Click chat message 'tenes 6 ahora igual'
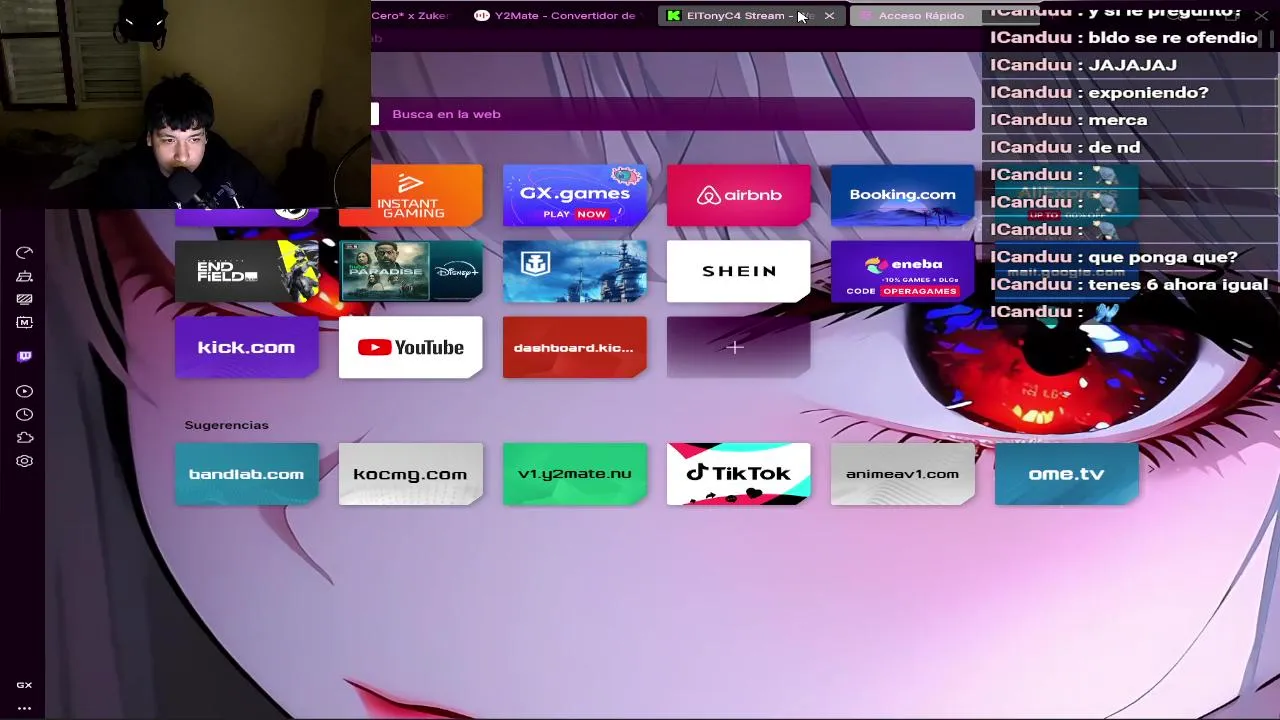 pos(1178,284)
